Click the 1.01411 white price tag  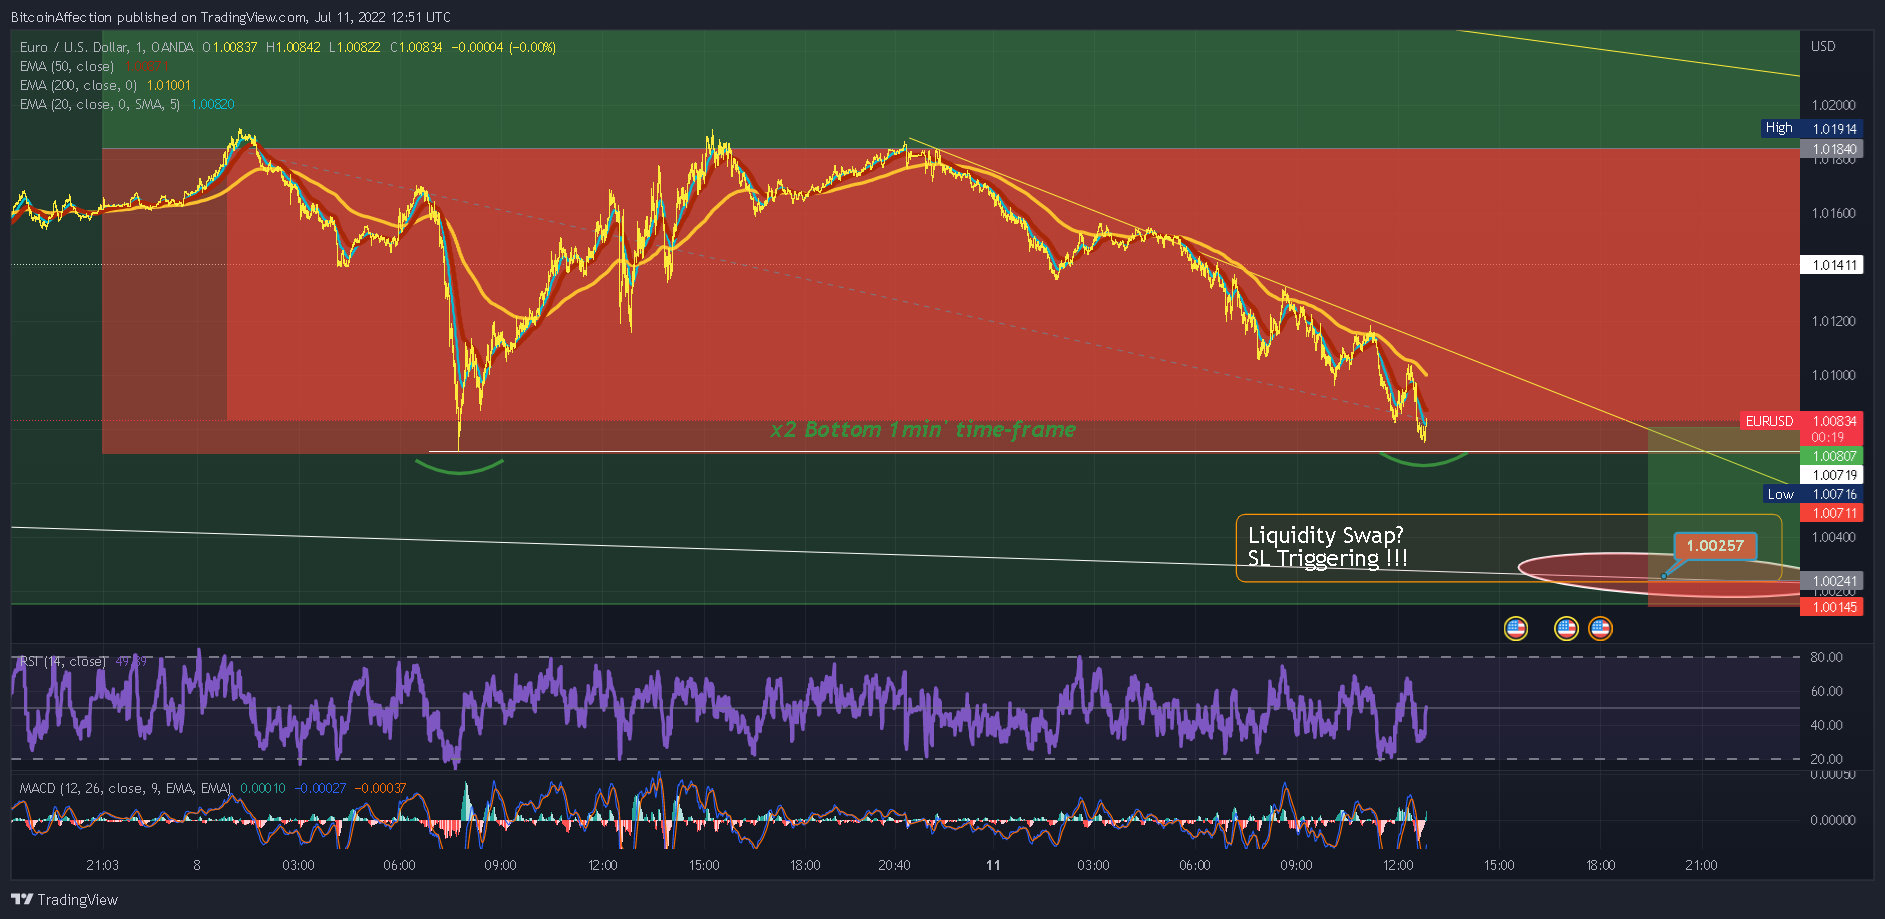pos(1831,265)
